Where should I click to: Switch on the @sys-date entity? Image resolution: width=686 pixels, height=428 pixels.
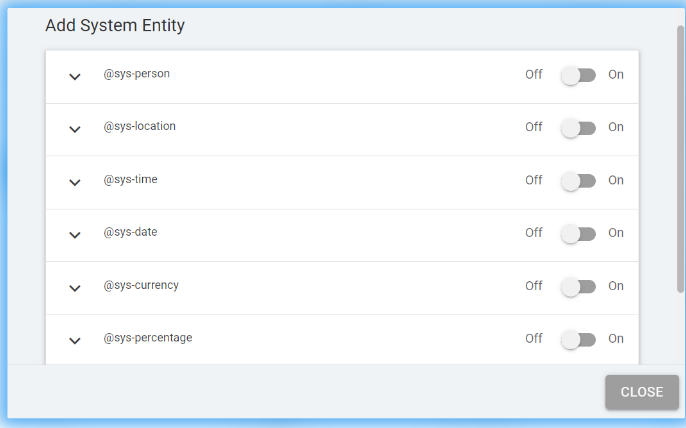pyautogui.click(x=578, y=234)
